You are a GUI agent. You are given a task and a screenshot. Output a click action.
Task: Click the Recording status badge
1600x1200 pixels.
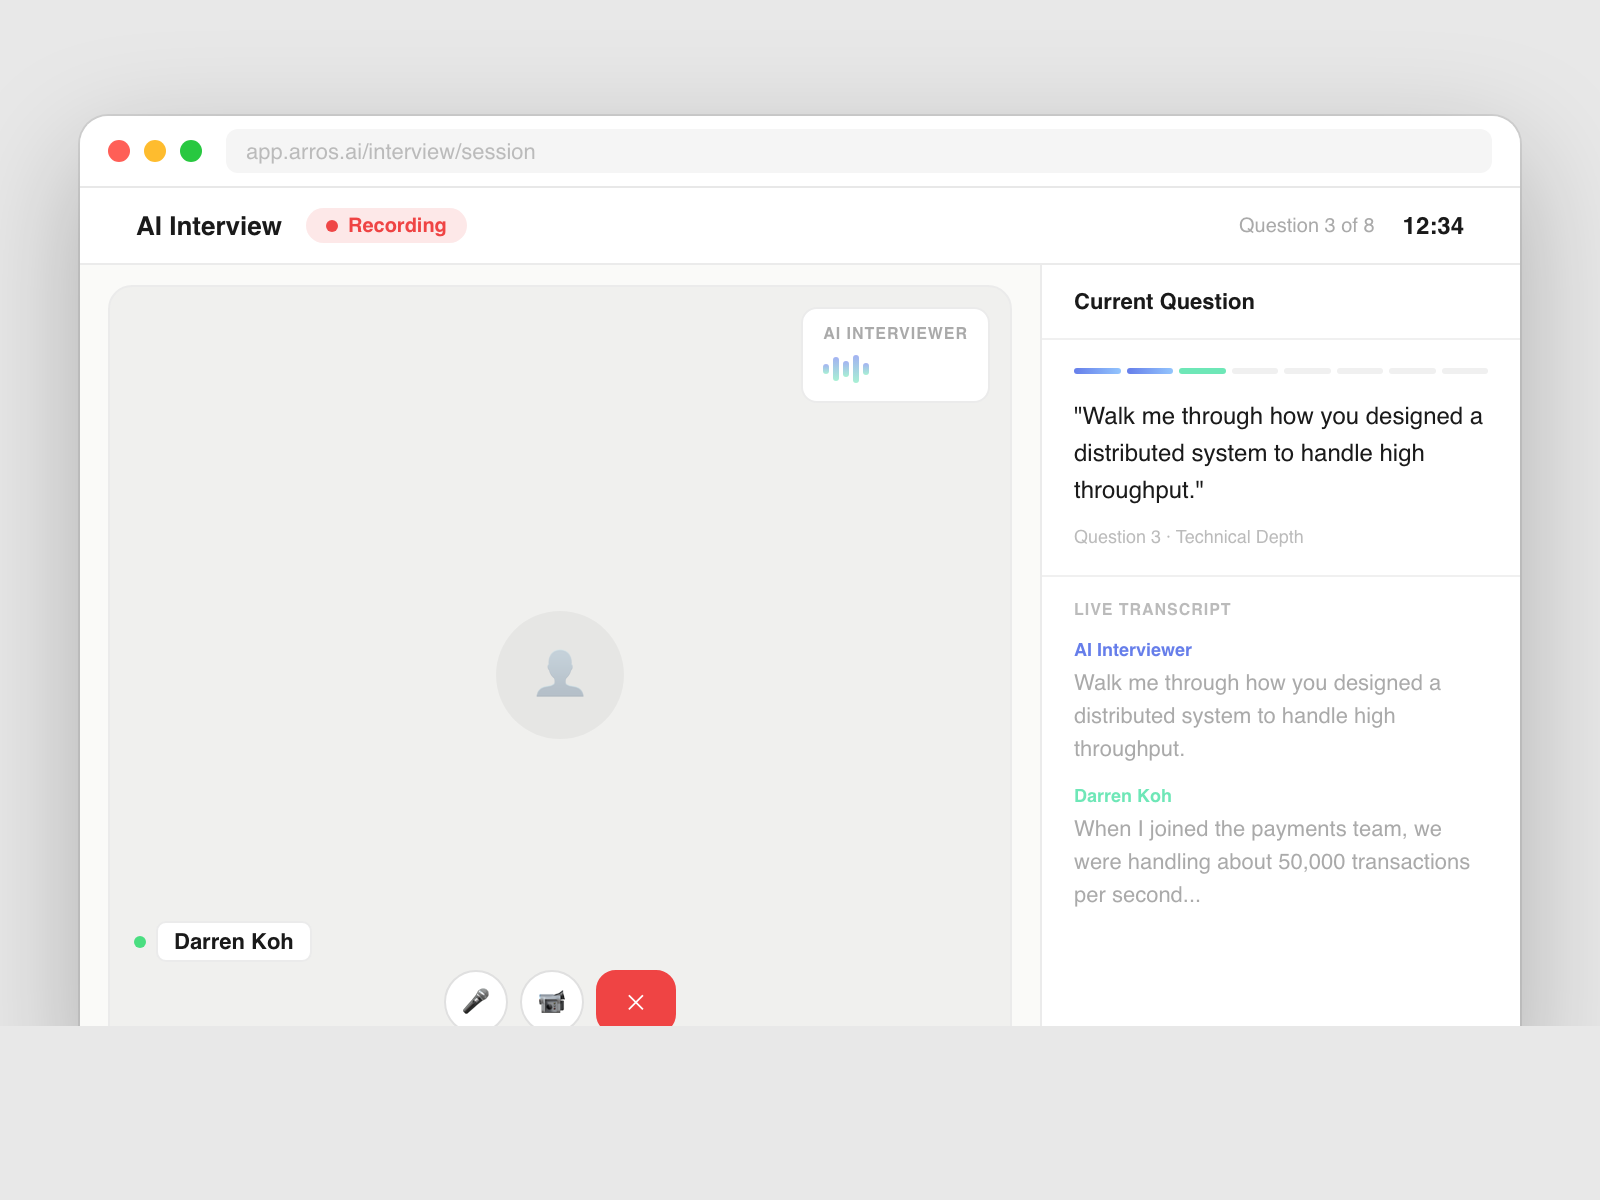tap(386, 226)
